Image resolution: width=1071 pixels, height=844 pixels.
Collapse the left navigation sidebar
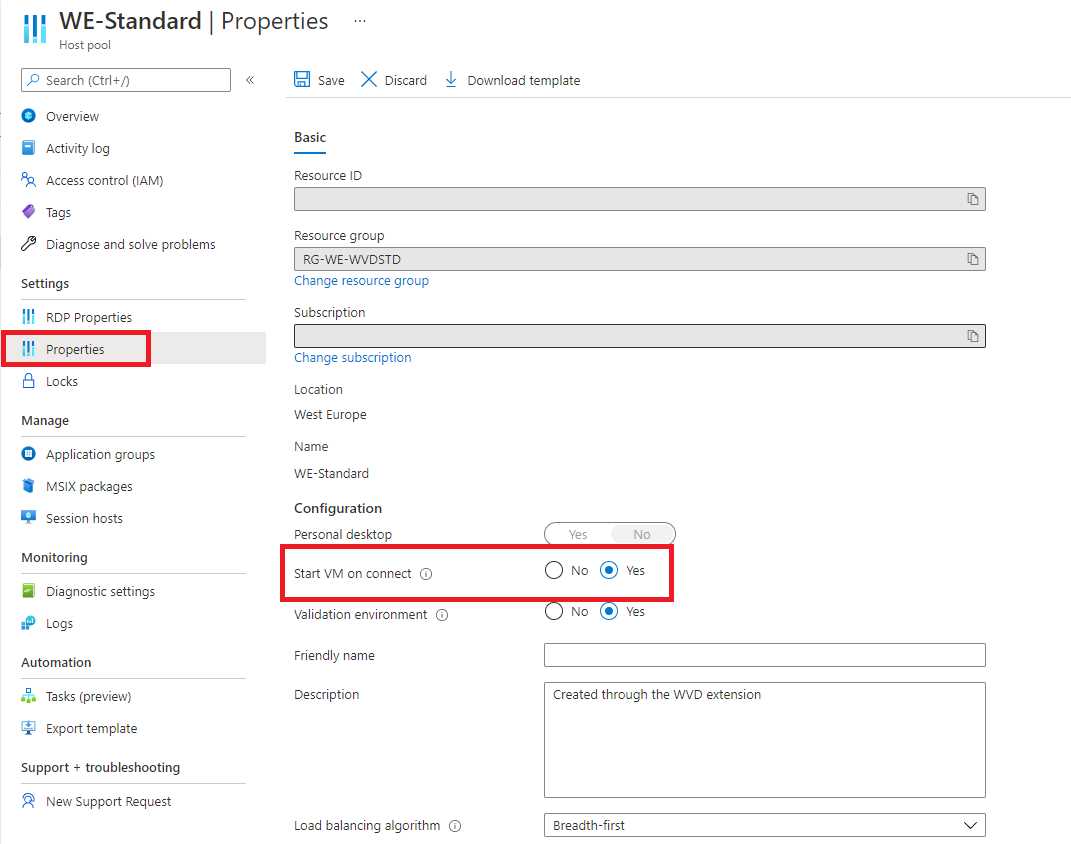251,80
